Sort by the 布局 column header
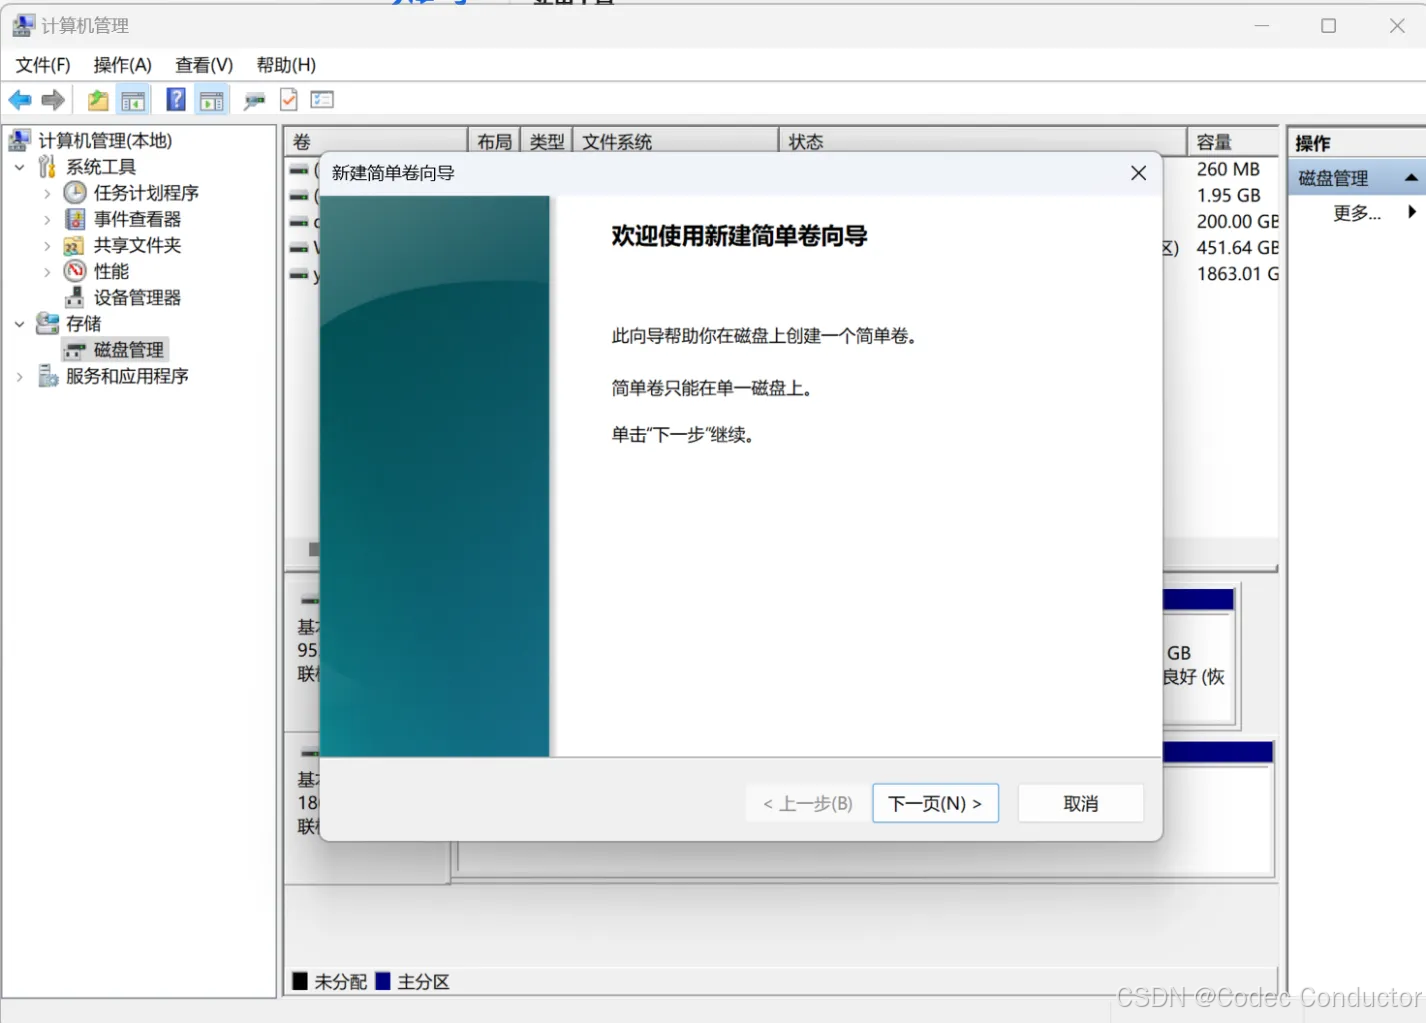The image size is (1426, 1023). [x=494, y=141]
